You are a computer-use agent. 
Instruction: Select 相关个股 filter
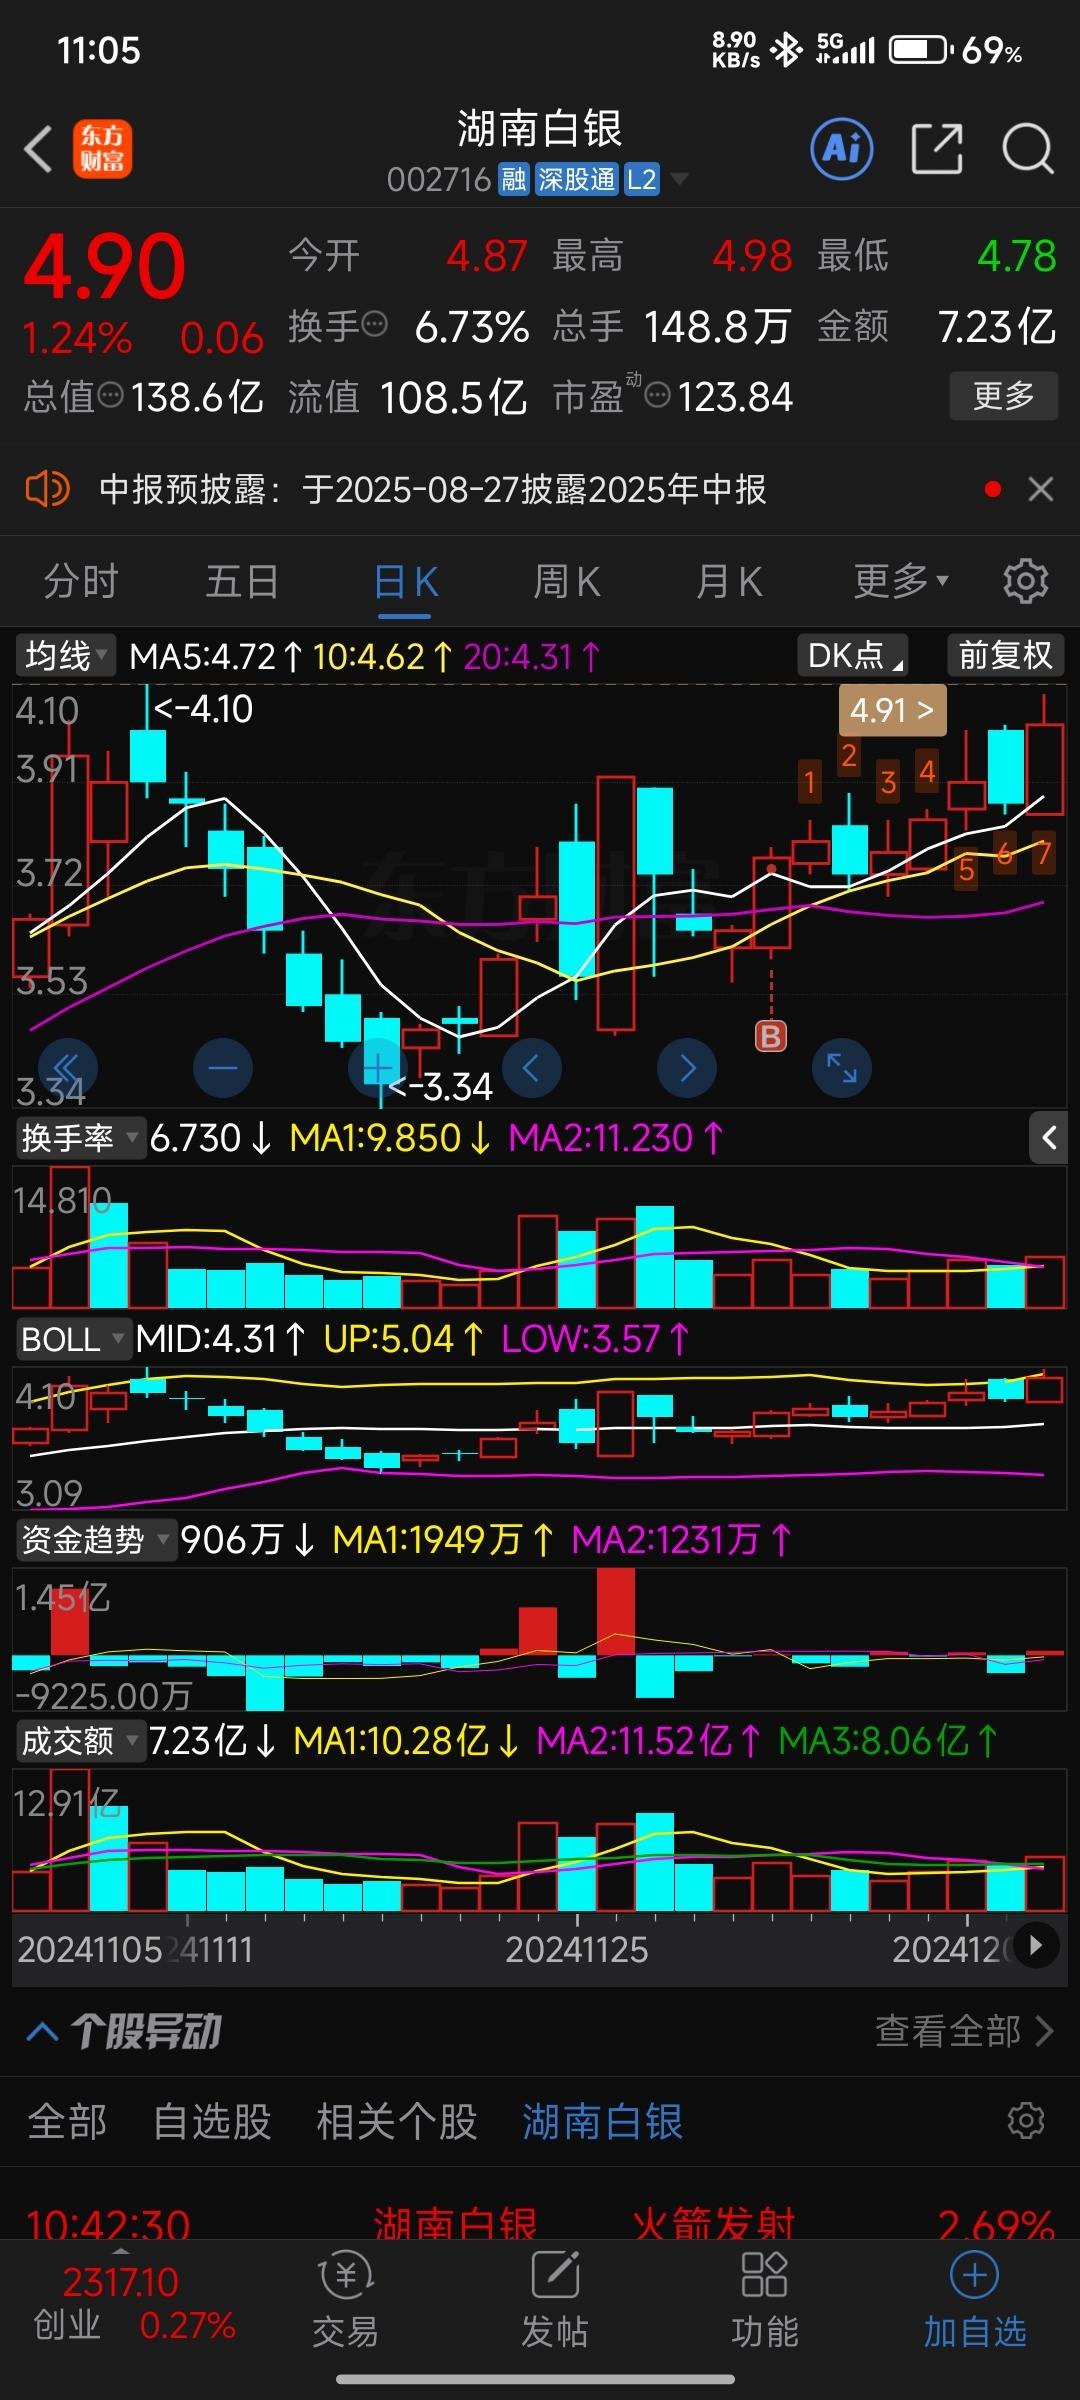click(x=397, y=2122)
